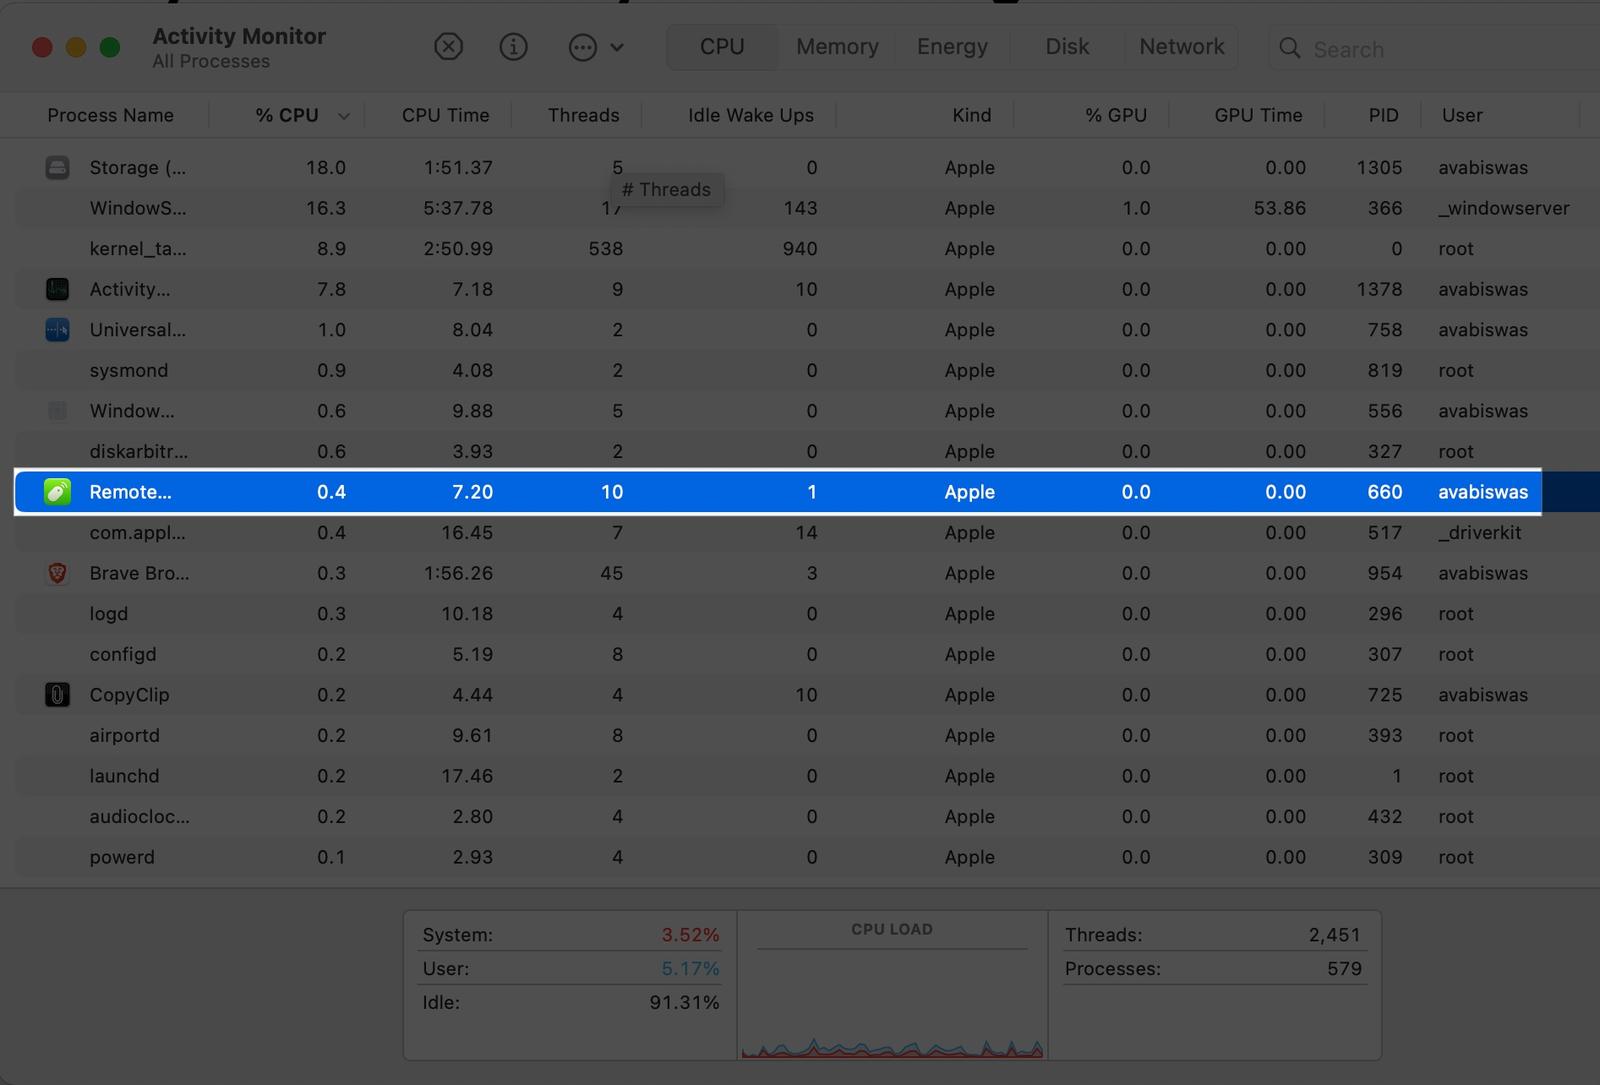Select the kernel_ta... process row
This screenshot has width=1600, height=1085.
808,248
